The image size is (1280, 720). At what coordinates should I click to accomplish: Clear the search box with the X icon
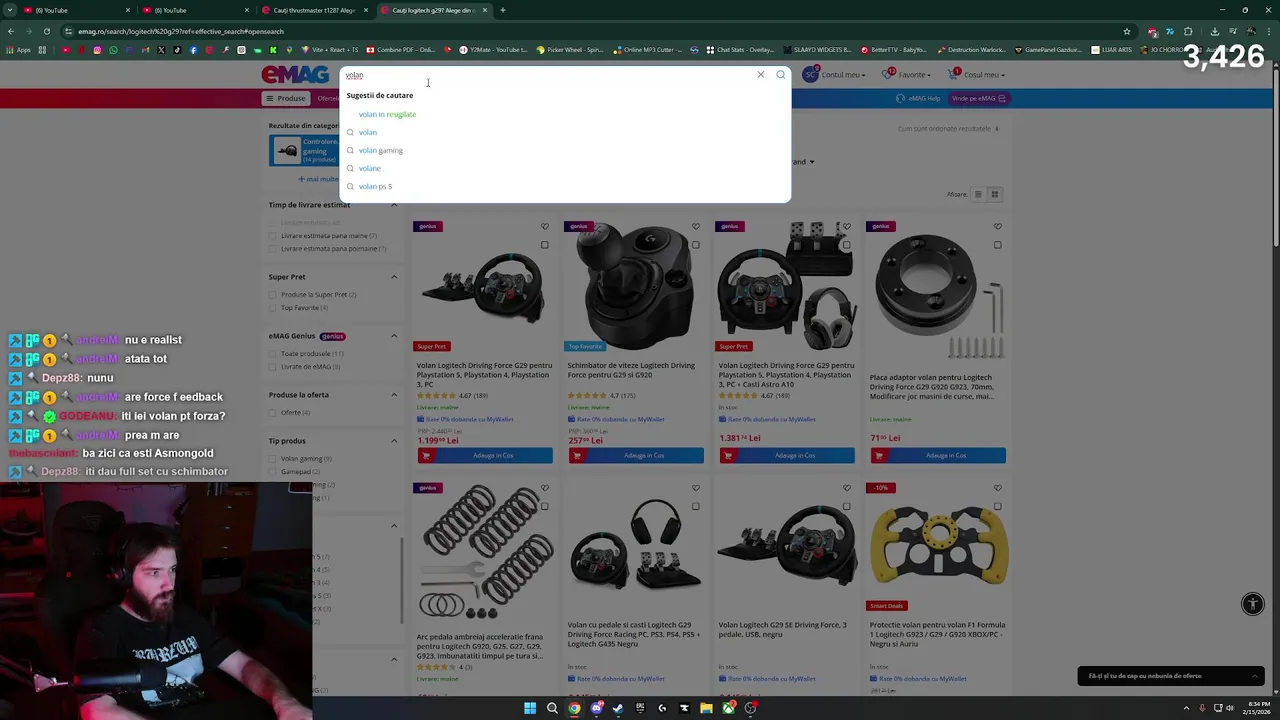(760, 75)
